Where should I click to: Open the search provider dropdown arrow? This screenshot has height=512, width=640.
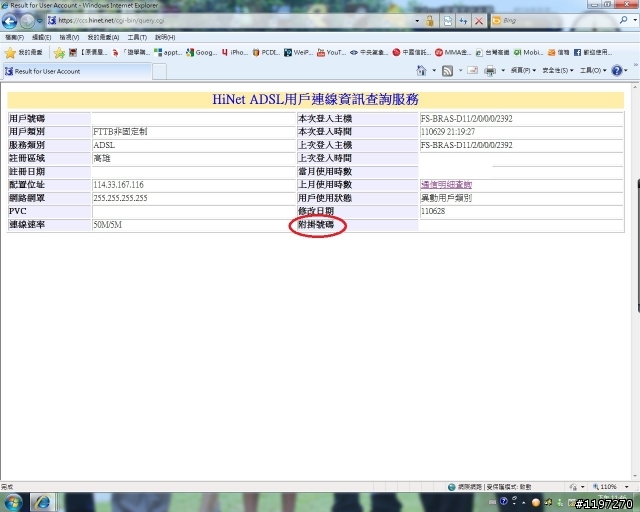635,20
